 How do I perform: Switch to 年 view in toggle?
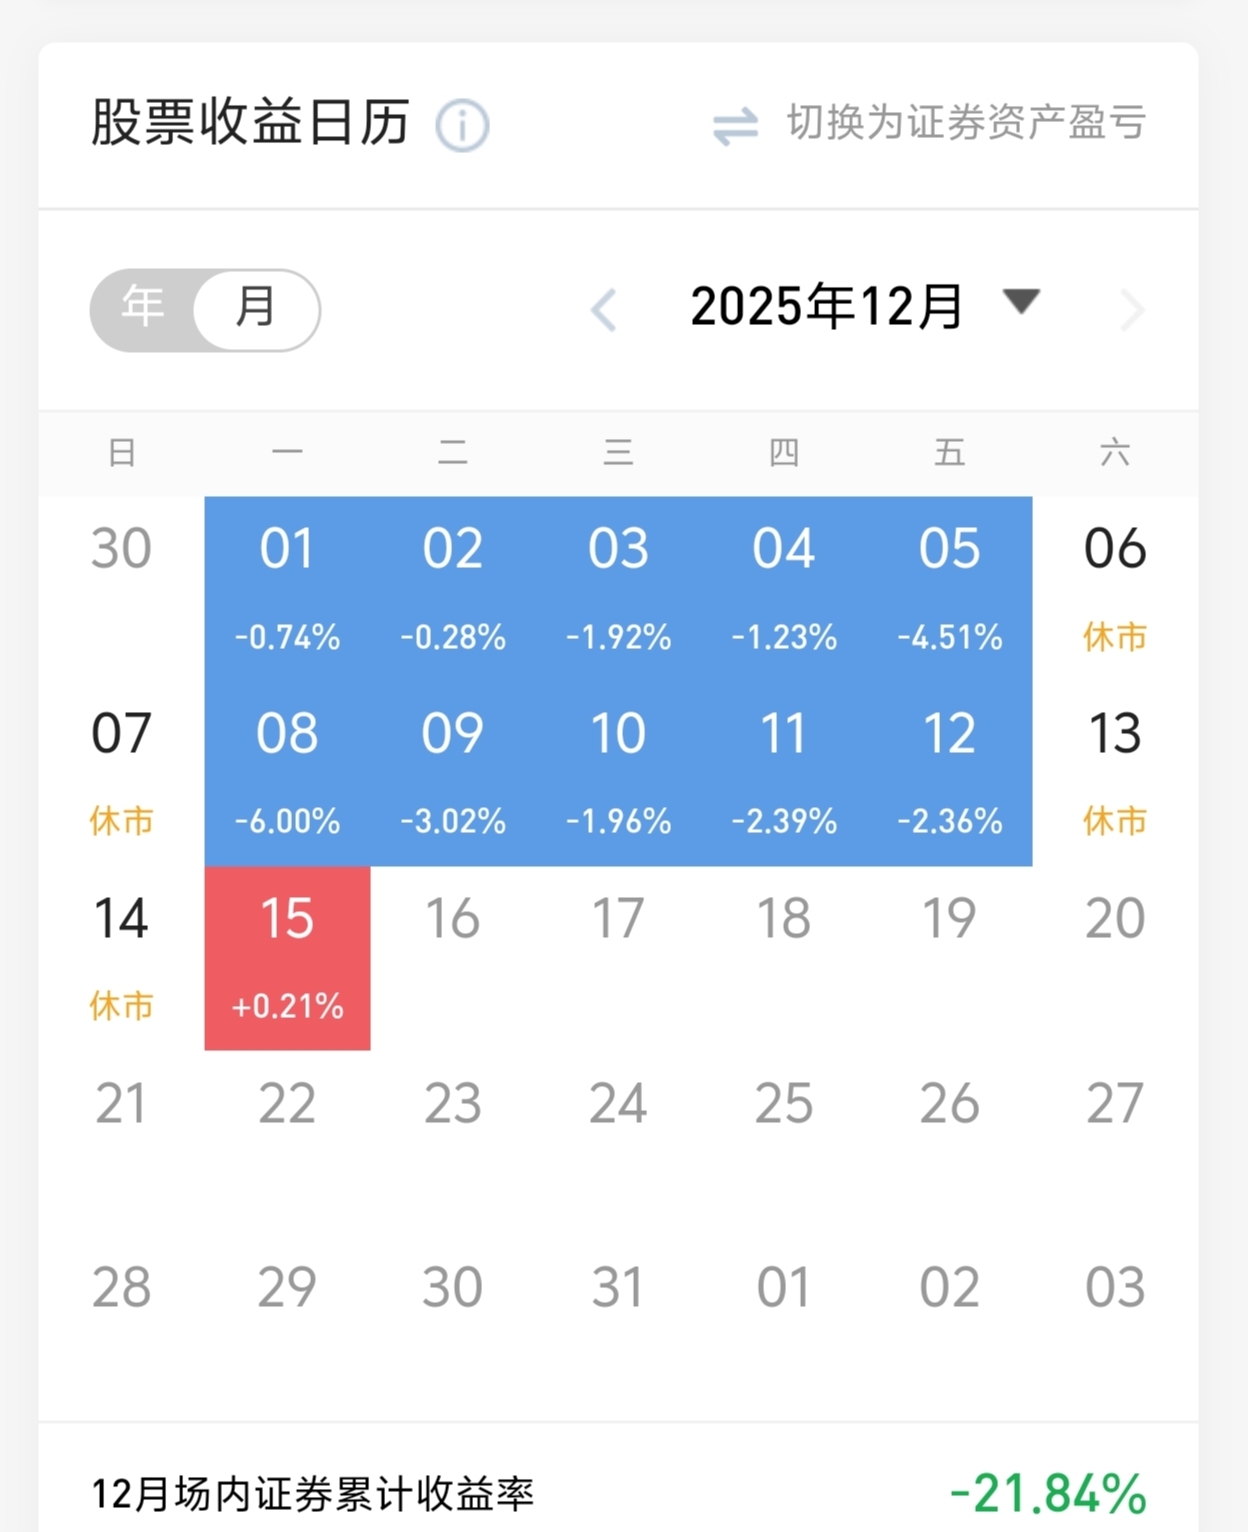[143, 307]
